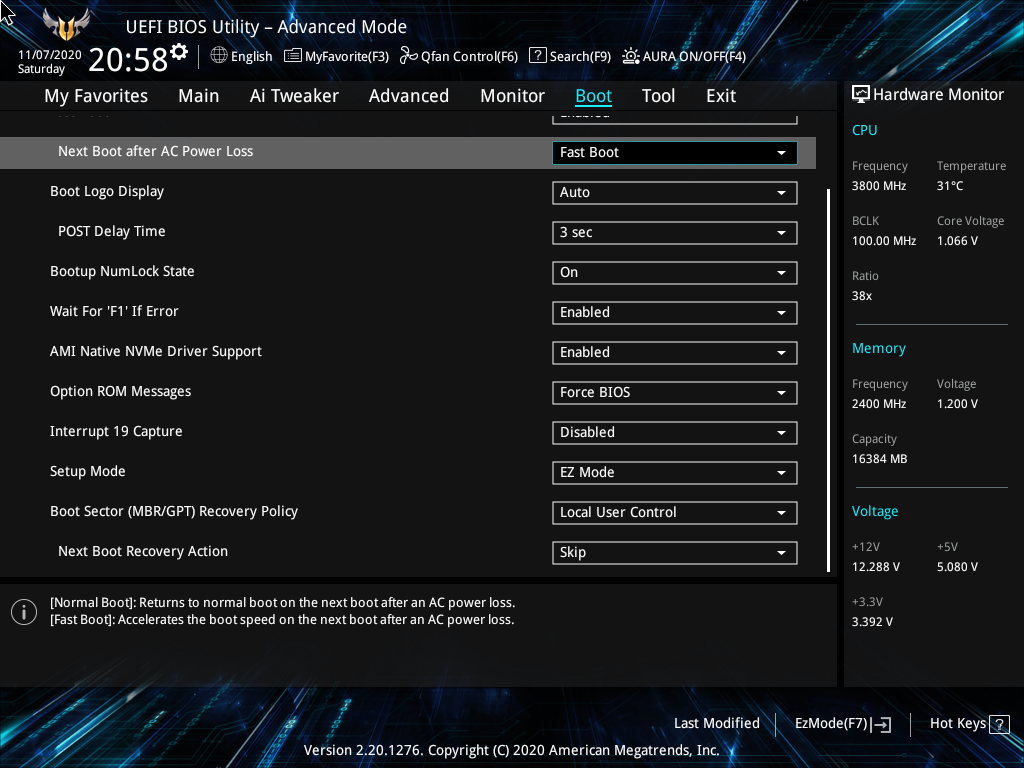Click the TUF Gaming logo icon
This screenshot has width=1024, height=768.
point(65,25)
